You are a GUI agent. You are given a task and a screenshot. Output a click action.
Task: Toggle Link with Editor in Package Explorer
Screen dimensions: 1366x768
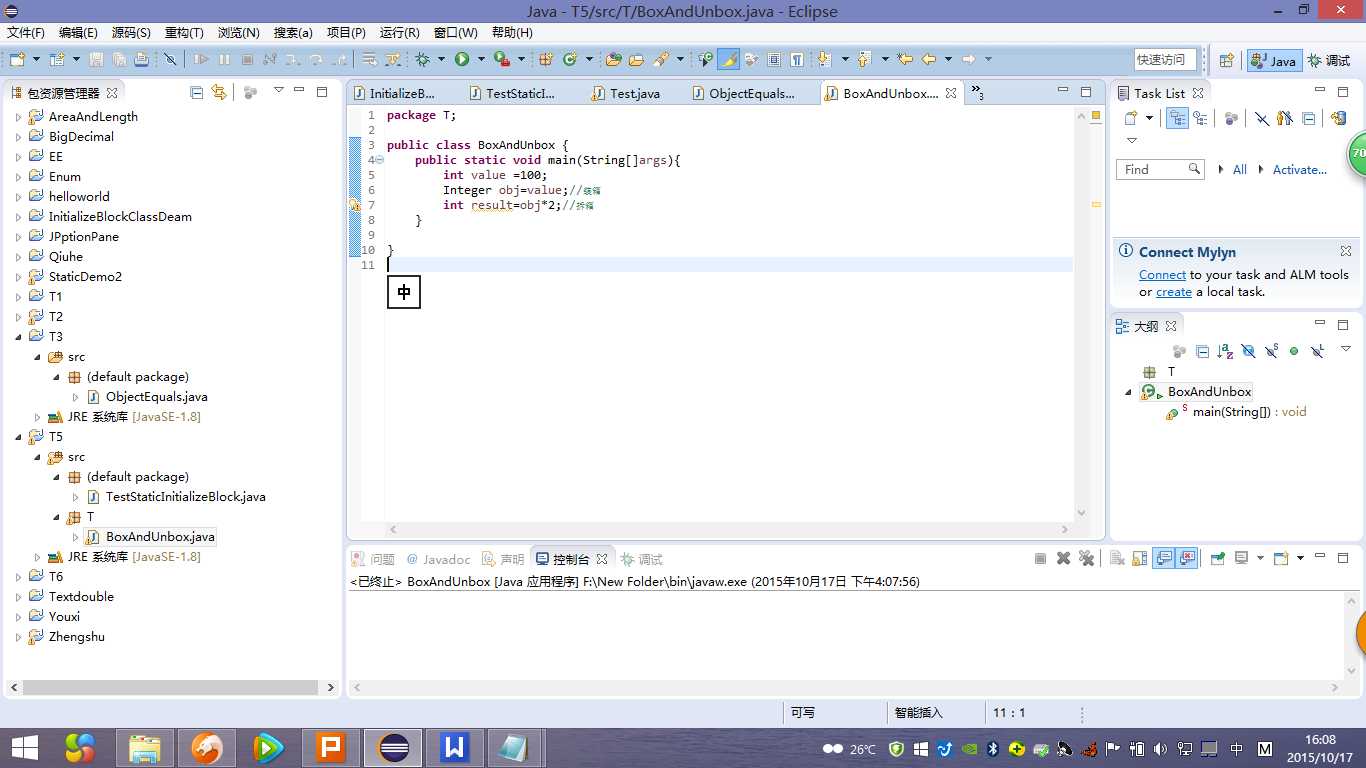(x=219, y=92)
